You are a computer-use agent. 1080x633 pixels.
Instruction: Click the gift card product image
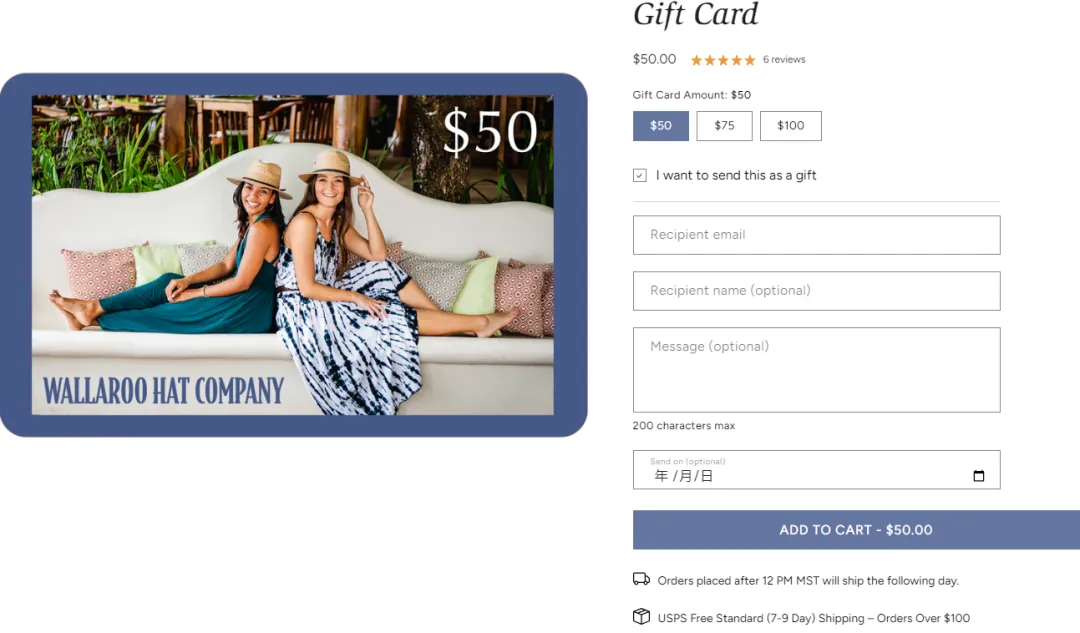point(293,255)
